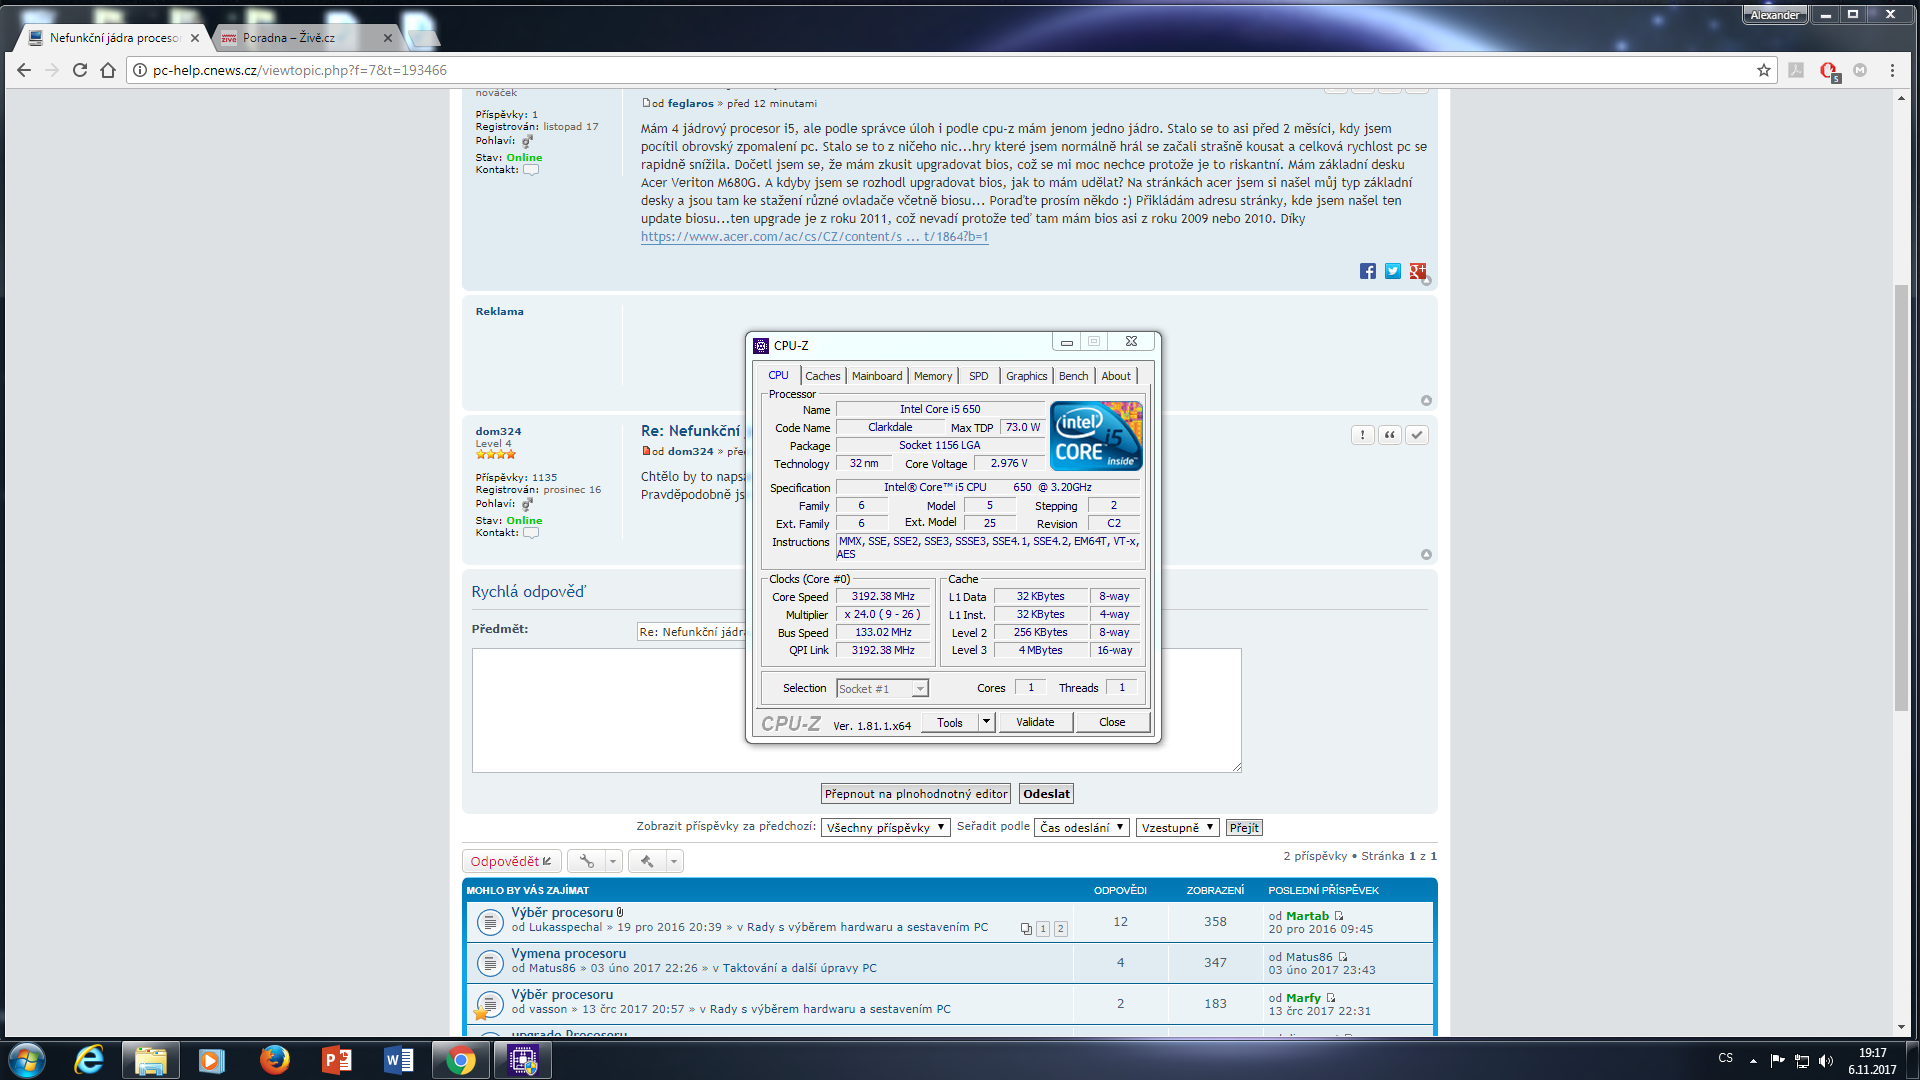
Task: Open the Graphics tab in CPU-Z
Action: [x=1026, y=376]
